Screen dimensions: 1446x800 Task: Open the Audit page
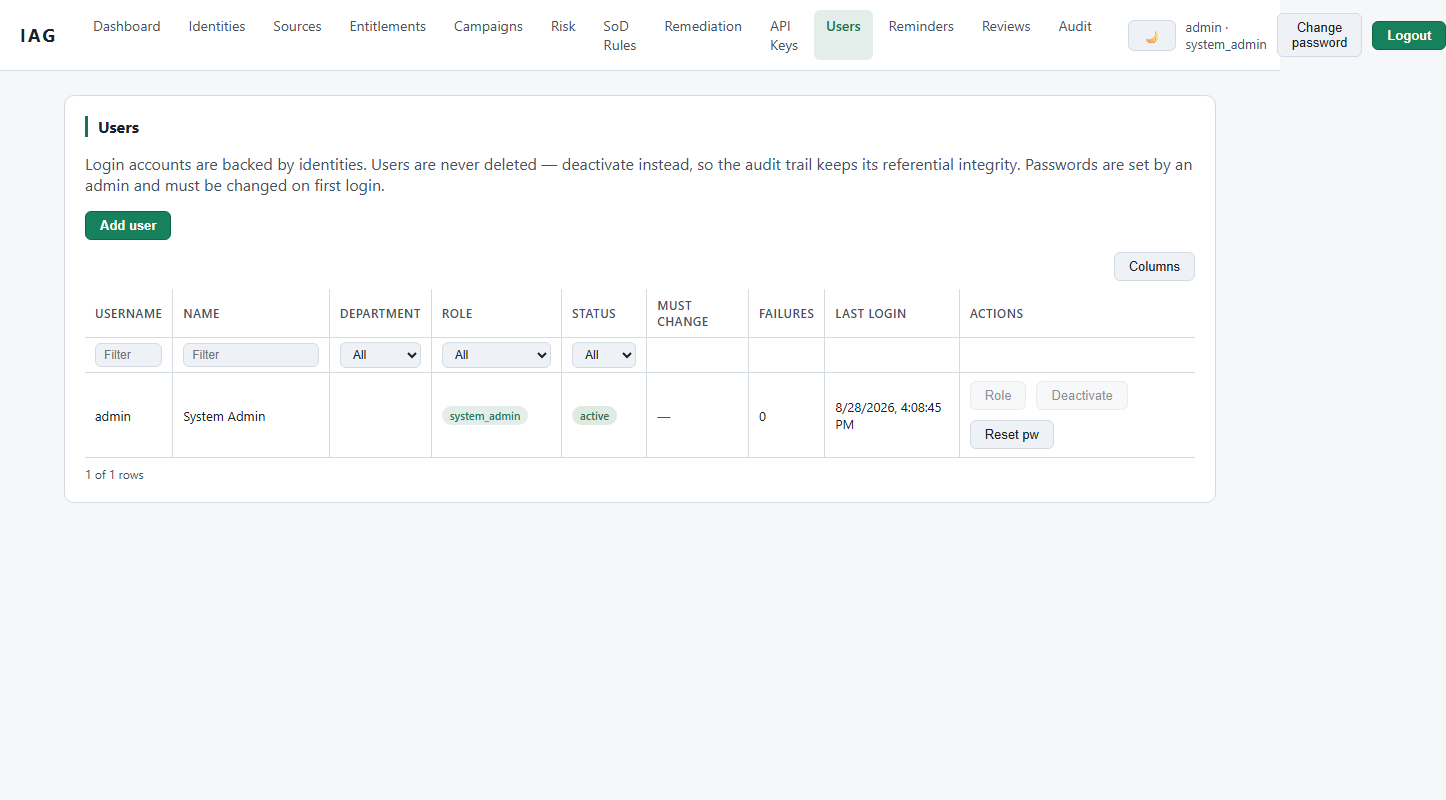point(1075,26)
